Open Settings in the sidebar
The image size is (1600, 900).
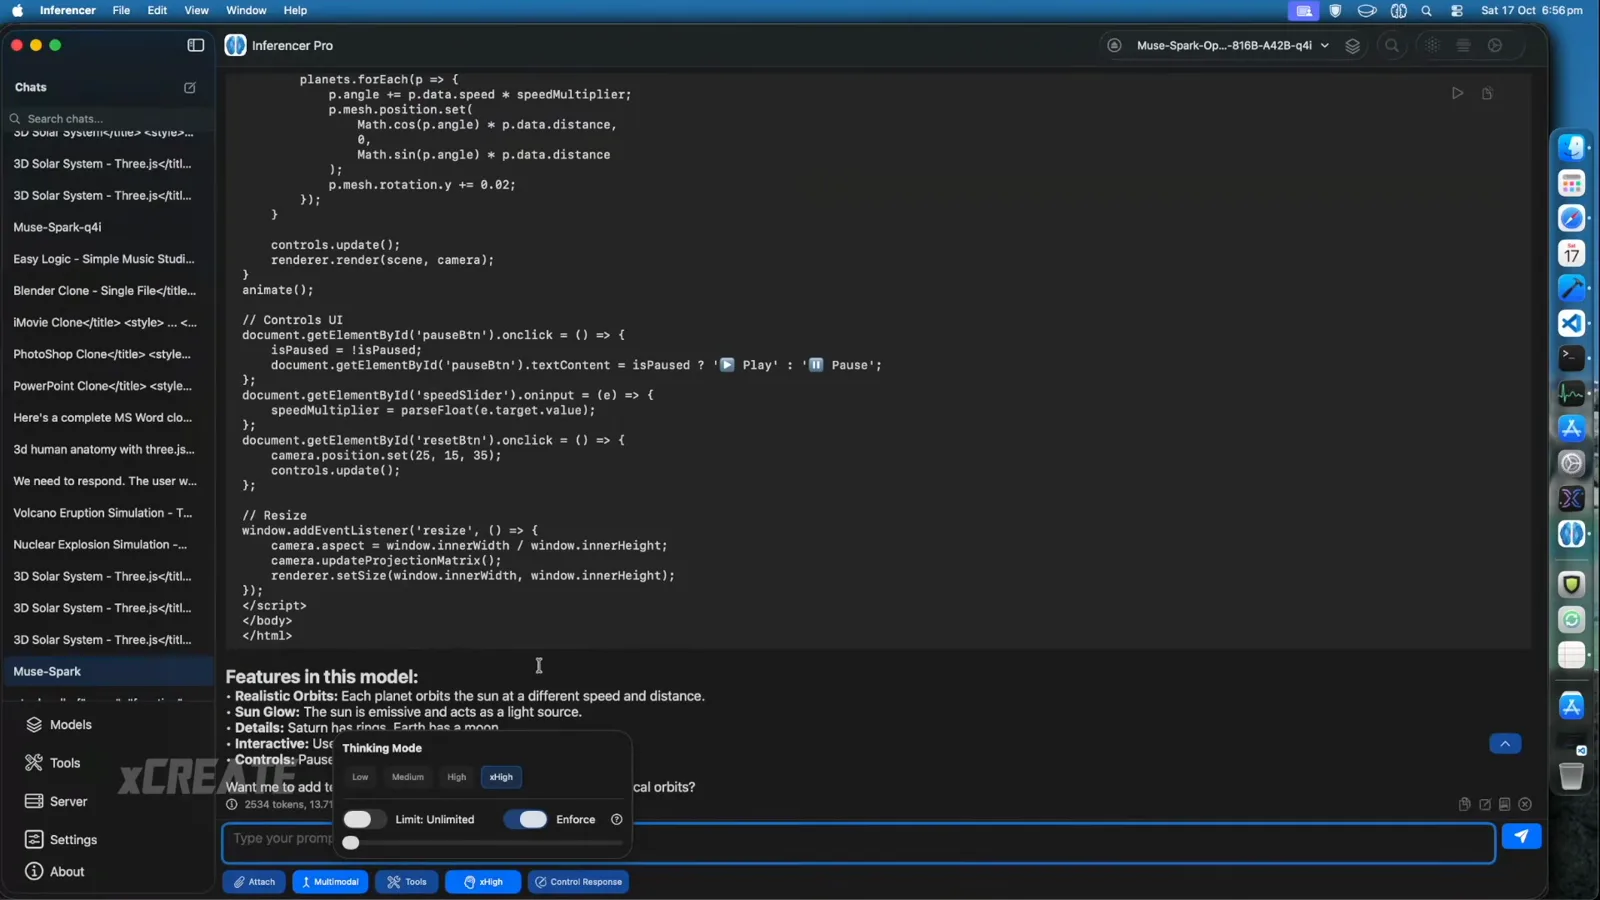[x=61, y=840]
